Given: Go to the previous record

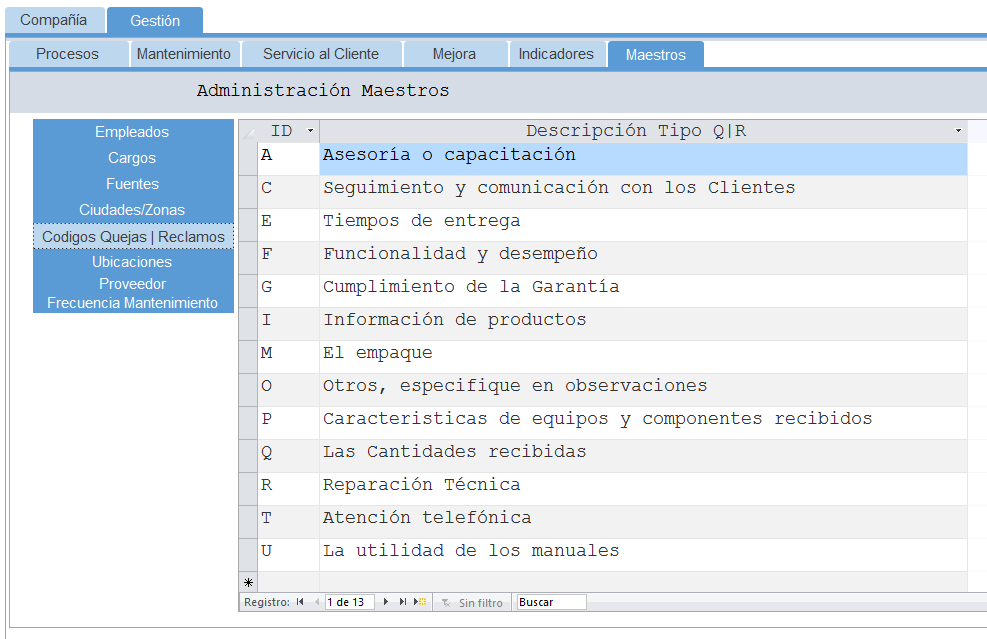Looking at the screenshot, I should click(317, 602).
